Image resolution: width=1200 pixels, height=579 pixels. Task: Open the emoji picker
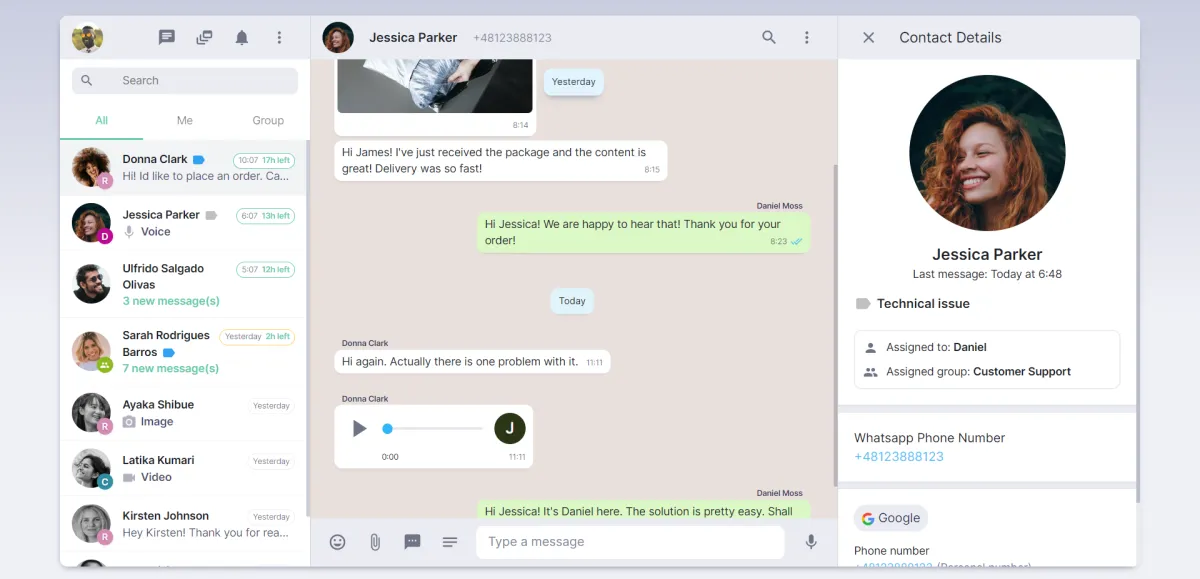(x=338, y=541)
